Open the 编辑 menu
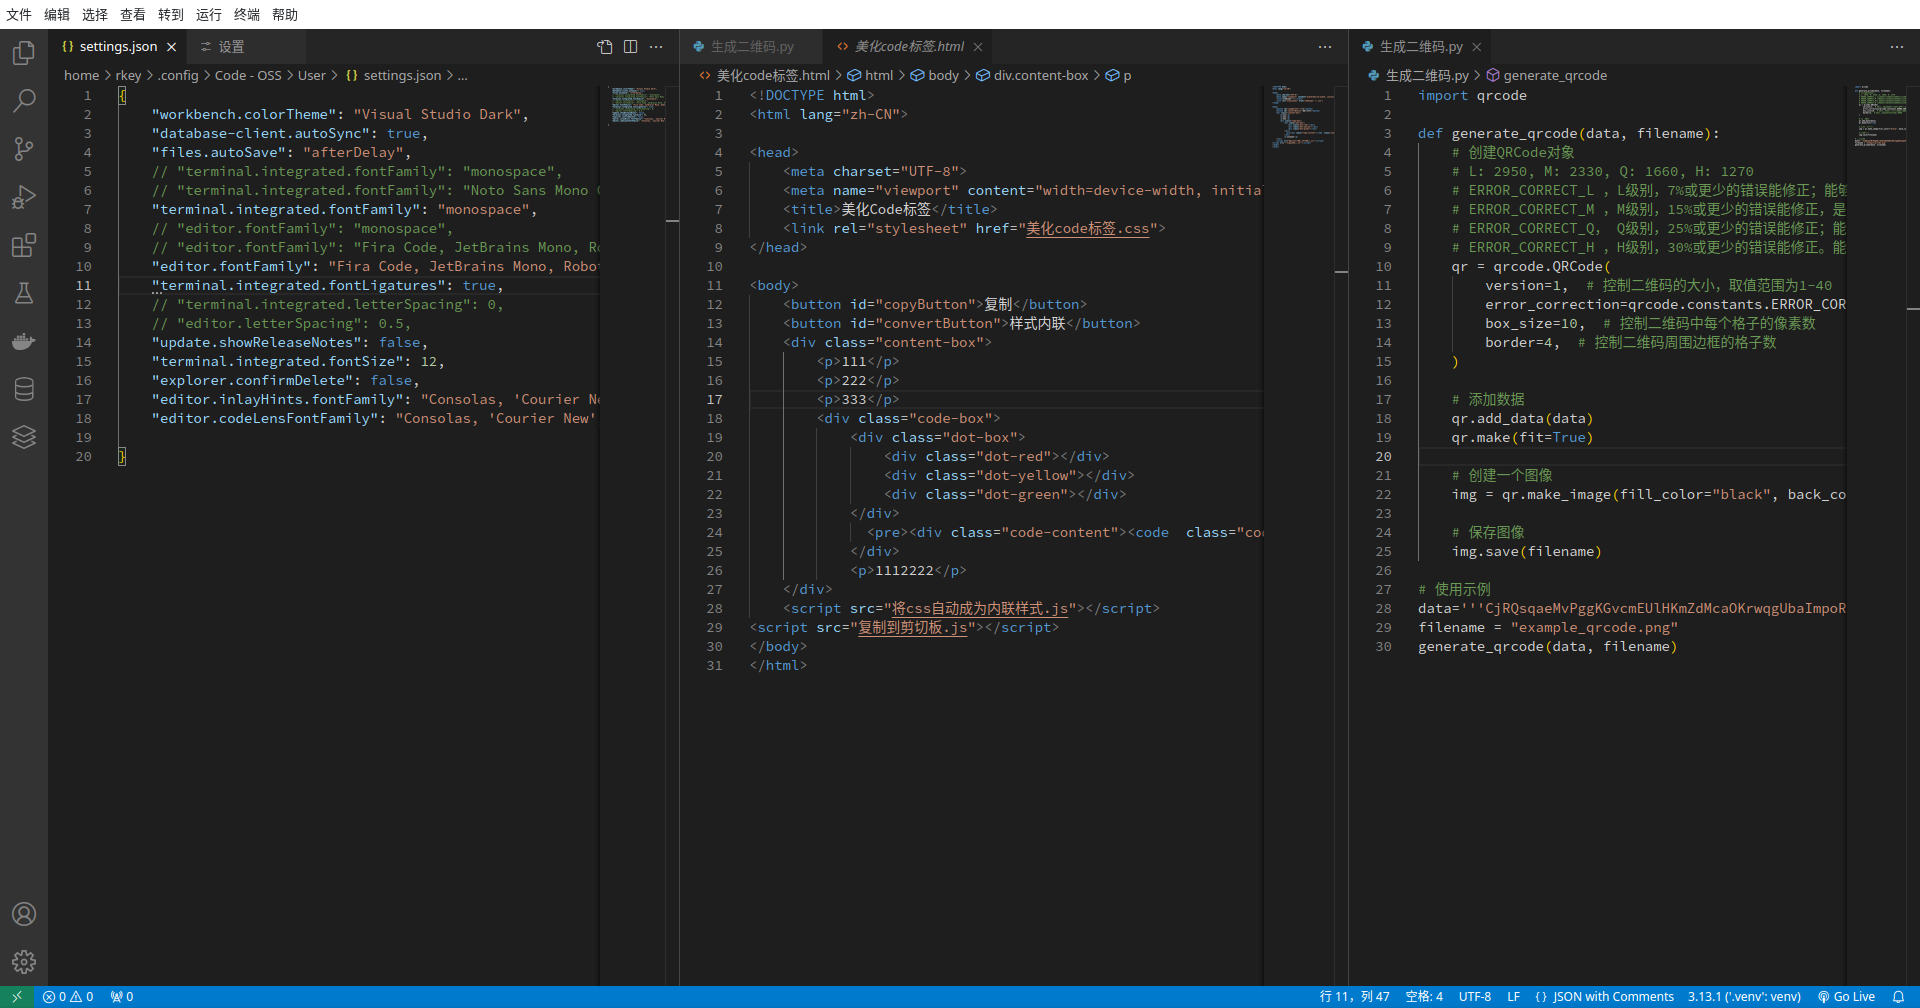The height and width of the screenshot is (1008, 1920). point(57,15)
